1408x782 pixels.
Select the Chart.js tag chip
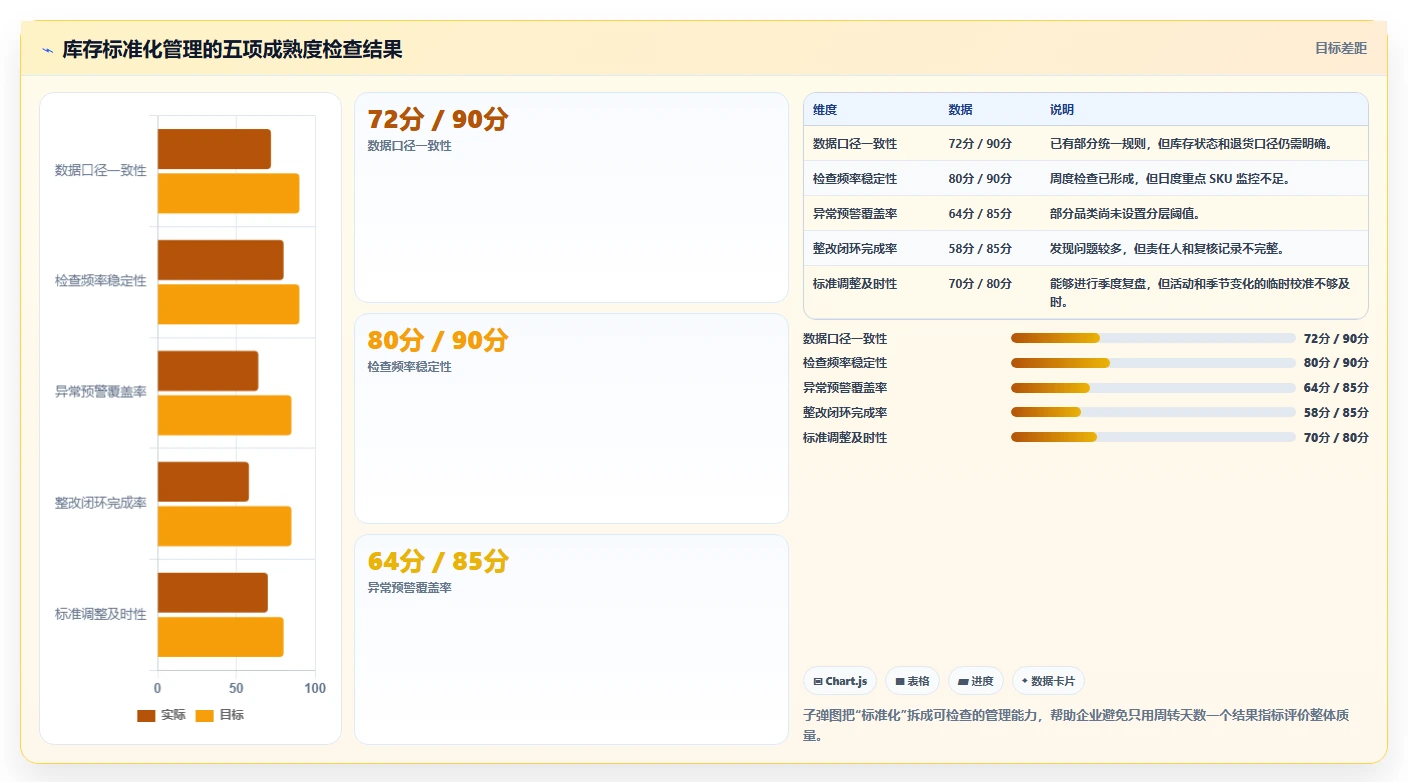point(840,681)
